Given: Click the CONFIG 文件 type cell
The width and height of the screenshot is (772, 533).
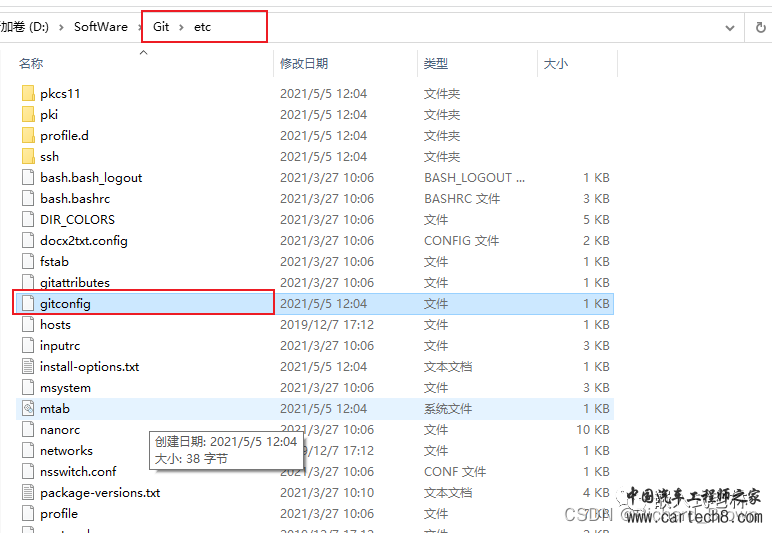Looking at the screenshot, I should tap(461, 241).
